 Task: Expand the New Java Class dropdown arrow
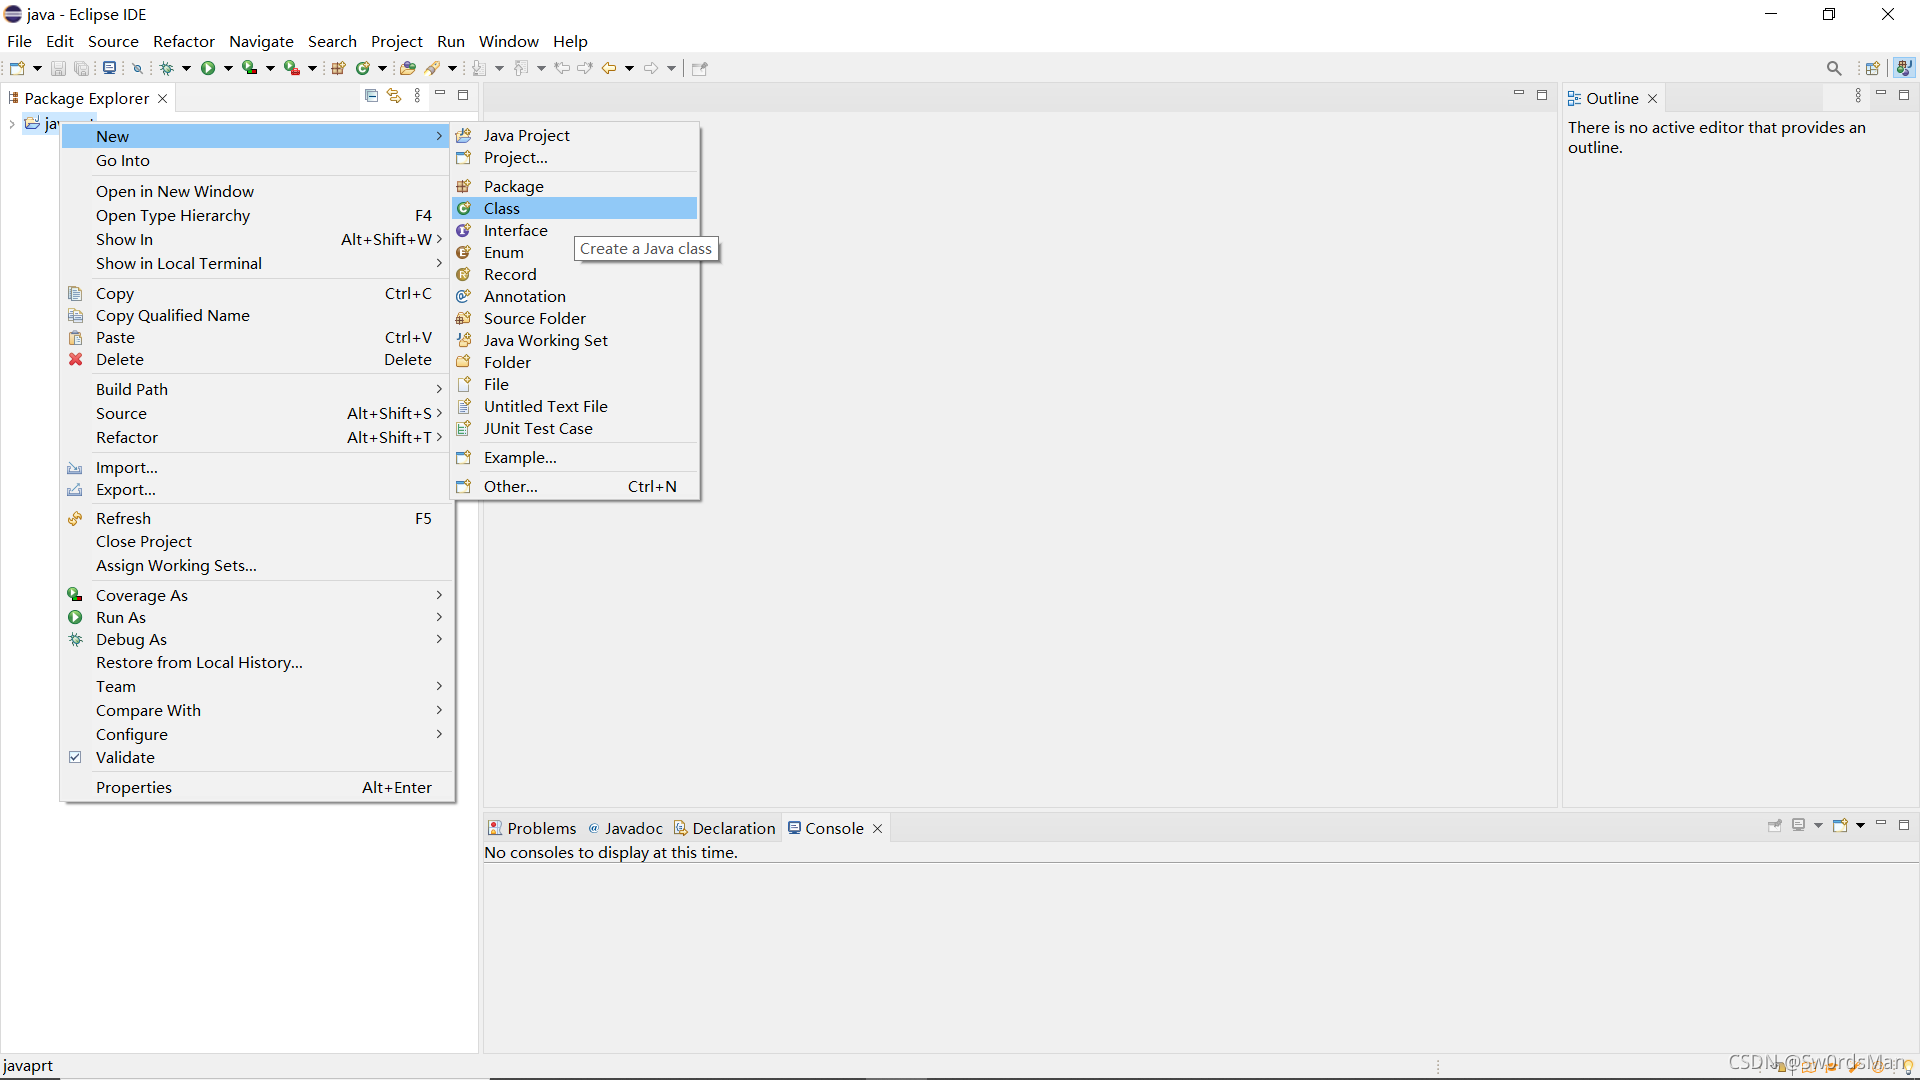tap(382, 68)
